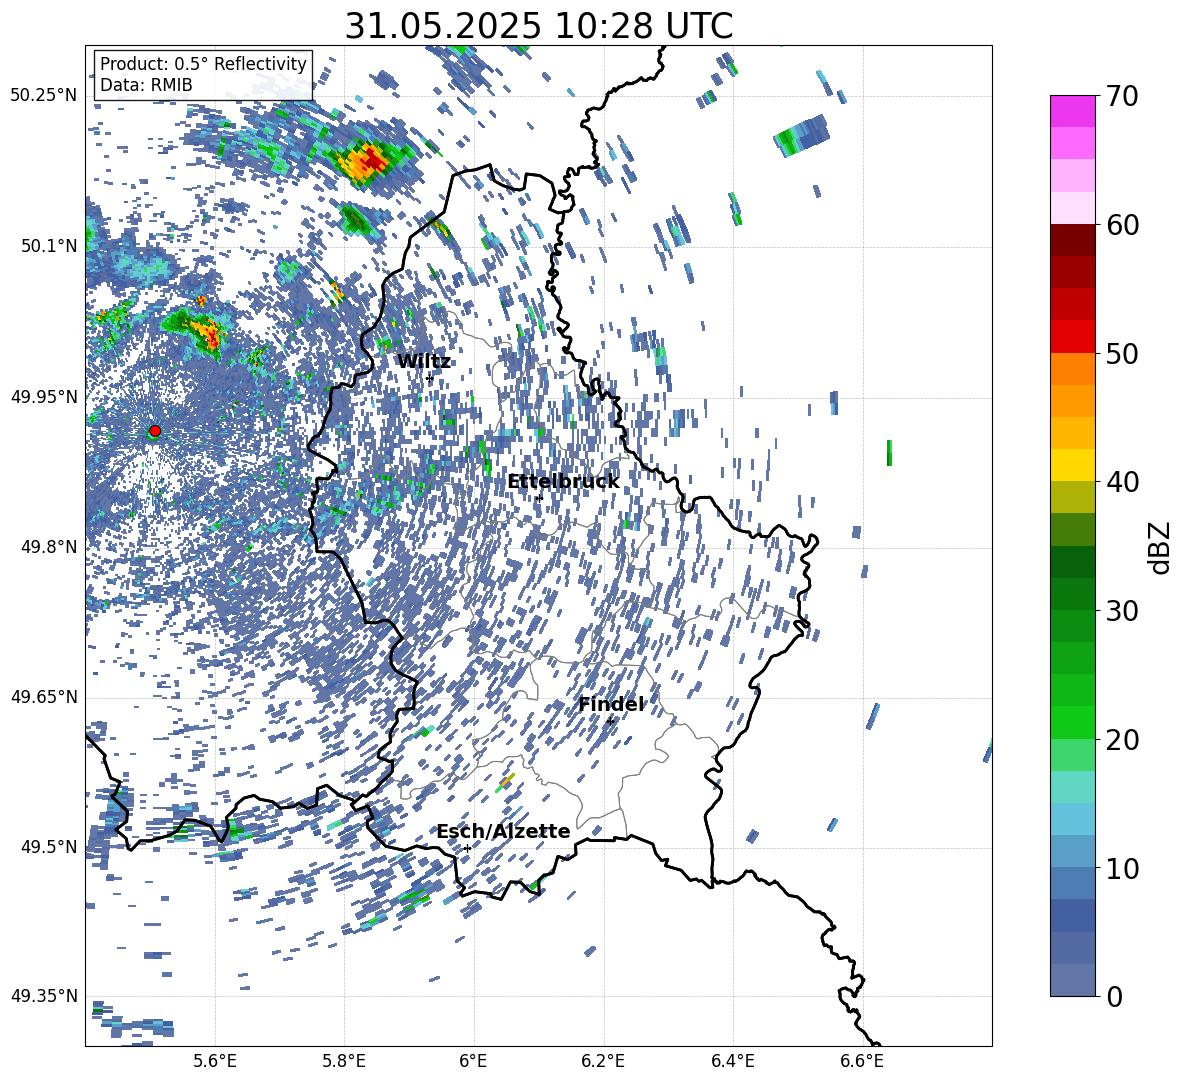The width and height of the screenshot is (1184, 1081).
Task: Click the title "31.05.2025 10:28 UTC"
Action: pos(538,26)
